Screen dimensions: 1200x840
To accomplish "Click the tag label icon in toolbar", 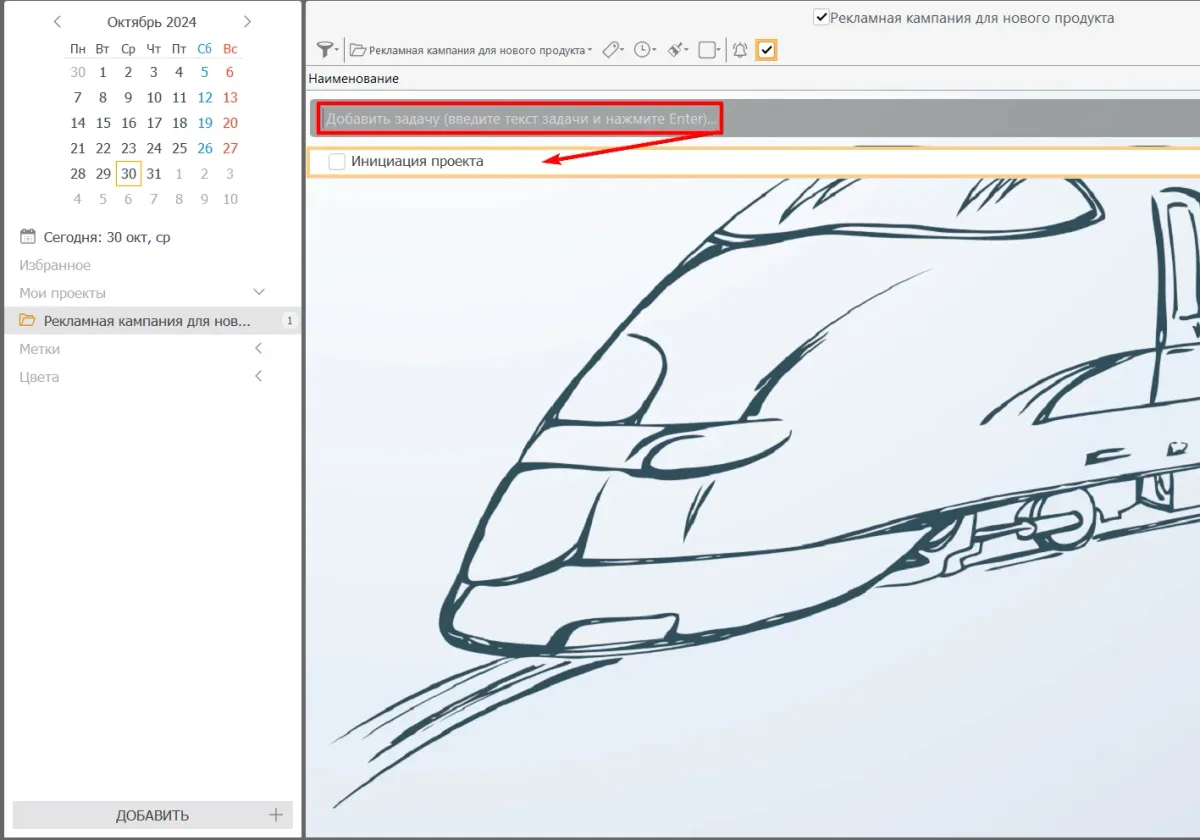I will click(x=612, y=50).
